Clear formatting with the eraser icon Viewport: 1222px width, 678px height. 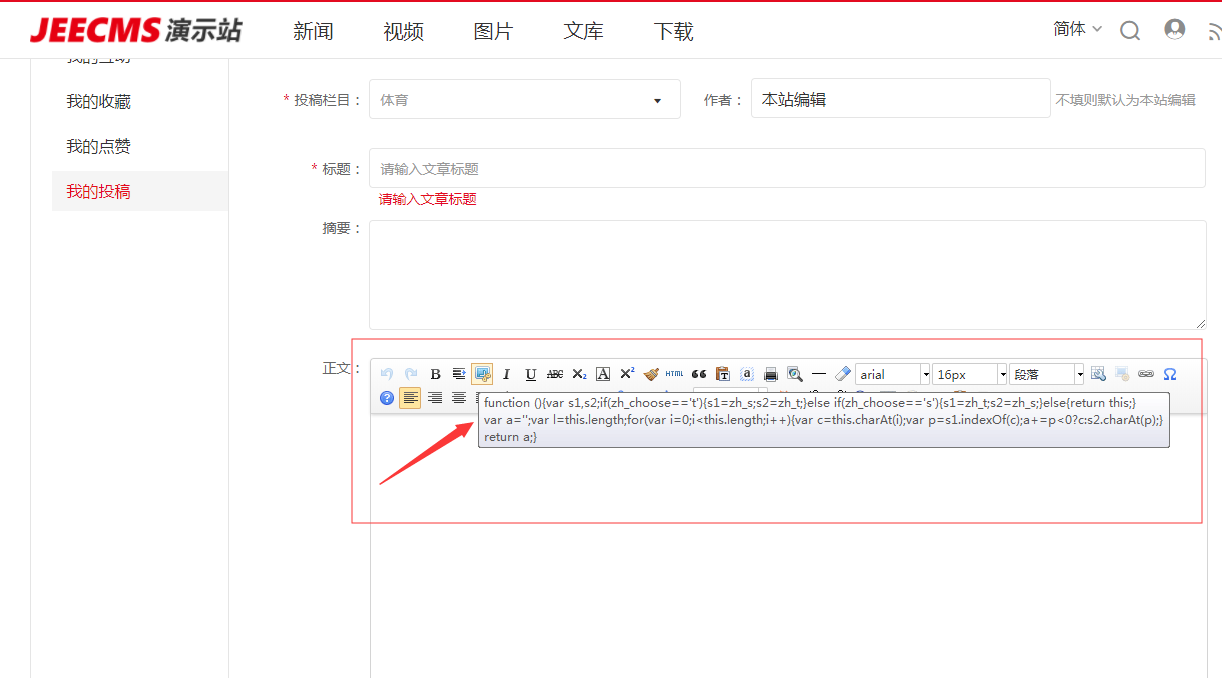(843, 374)
